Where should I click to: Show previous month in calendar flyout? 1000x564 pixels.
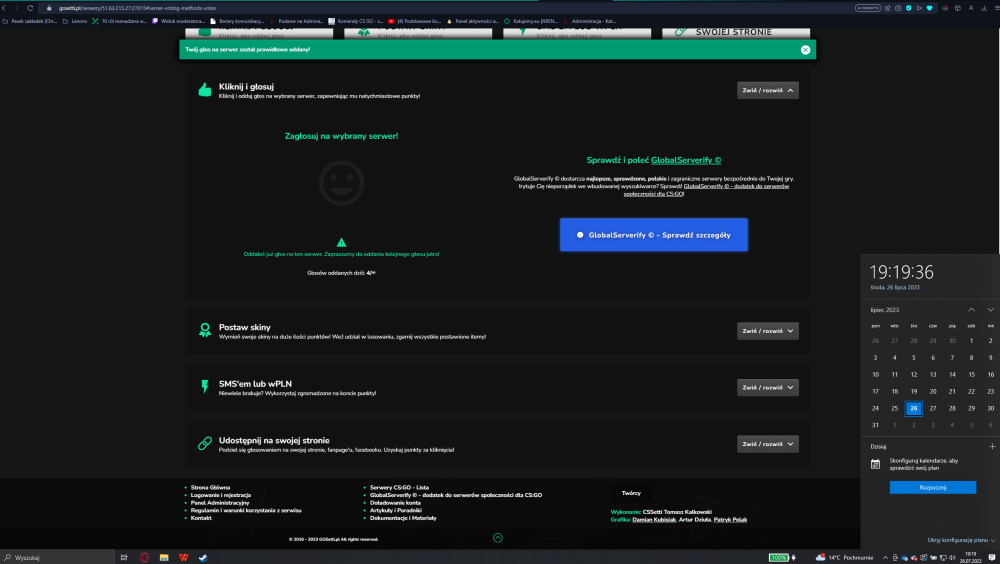pyautogui.click(x=971, y=310)
